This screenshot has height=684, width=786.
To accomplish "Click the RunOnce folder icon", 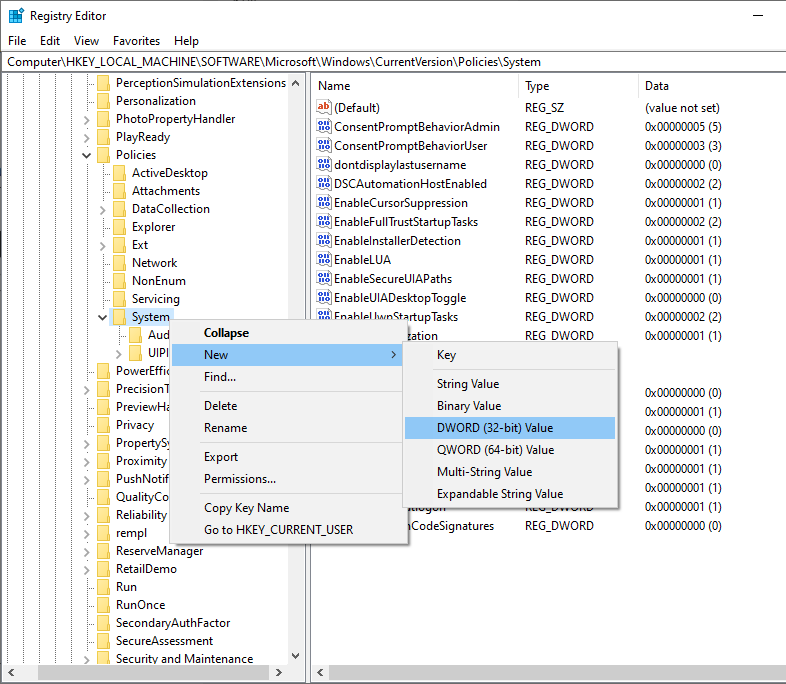I will [103, 605].
